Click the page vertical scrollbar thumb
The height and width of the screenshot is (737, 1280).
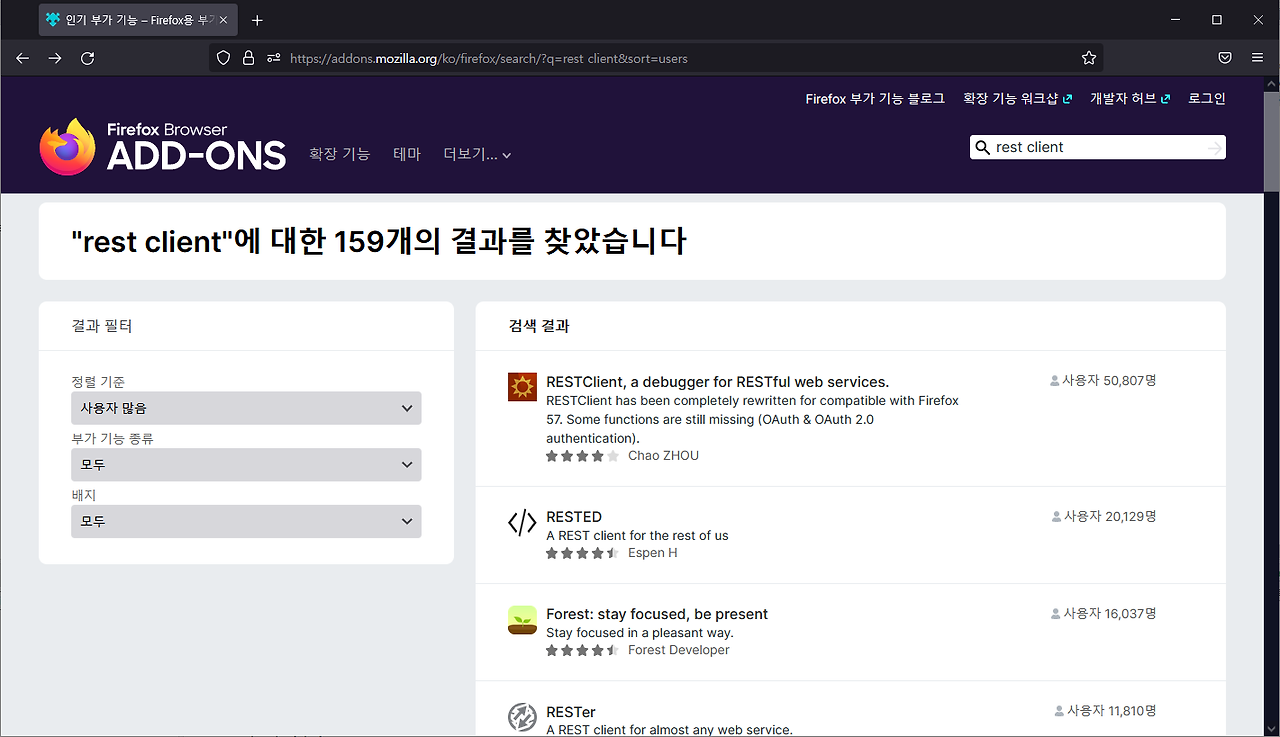point(1271,141)
